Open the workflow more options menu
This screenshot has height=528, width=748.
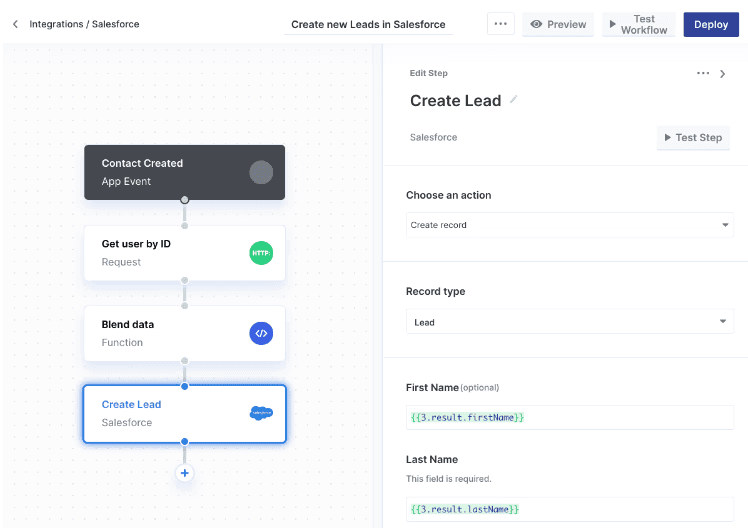point(501,24)
